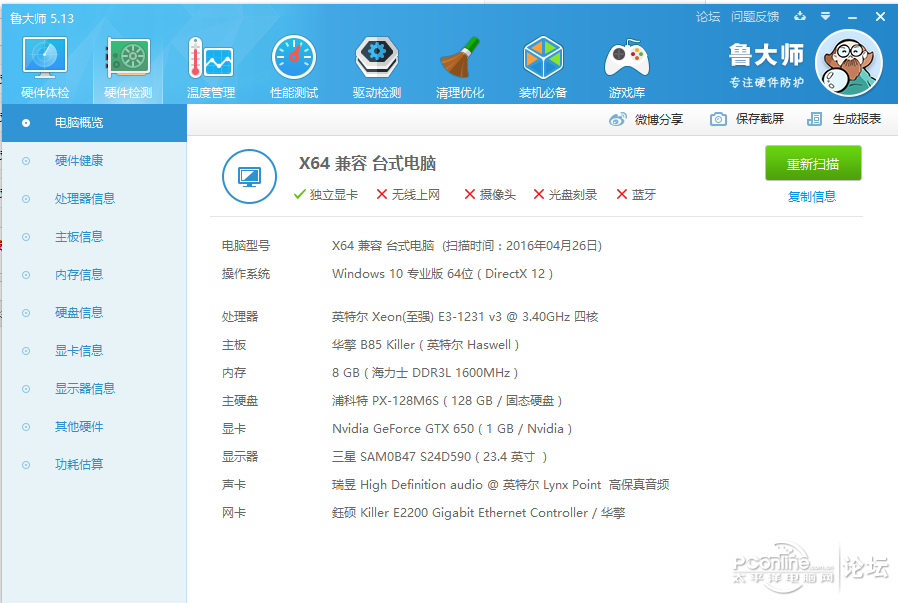Click 8 GB 海力士 DDR3L memory value
898x603 pixels.
pyautogui.click(x=425, y=373)
